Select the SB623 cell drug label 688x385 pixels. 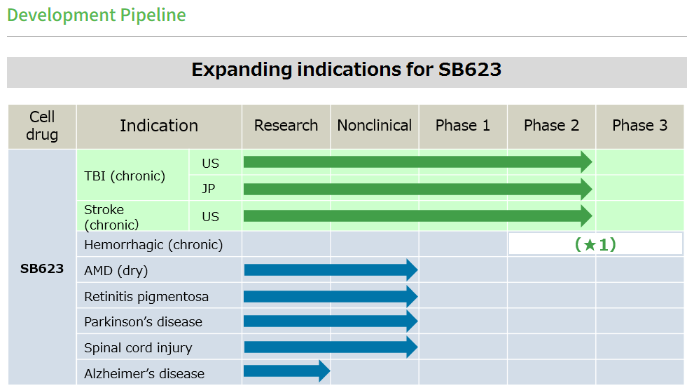coord(42,269)
